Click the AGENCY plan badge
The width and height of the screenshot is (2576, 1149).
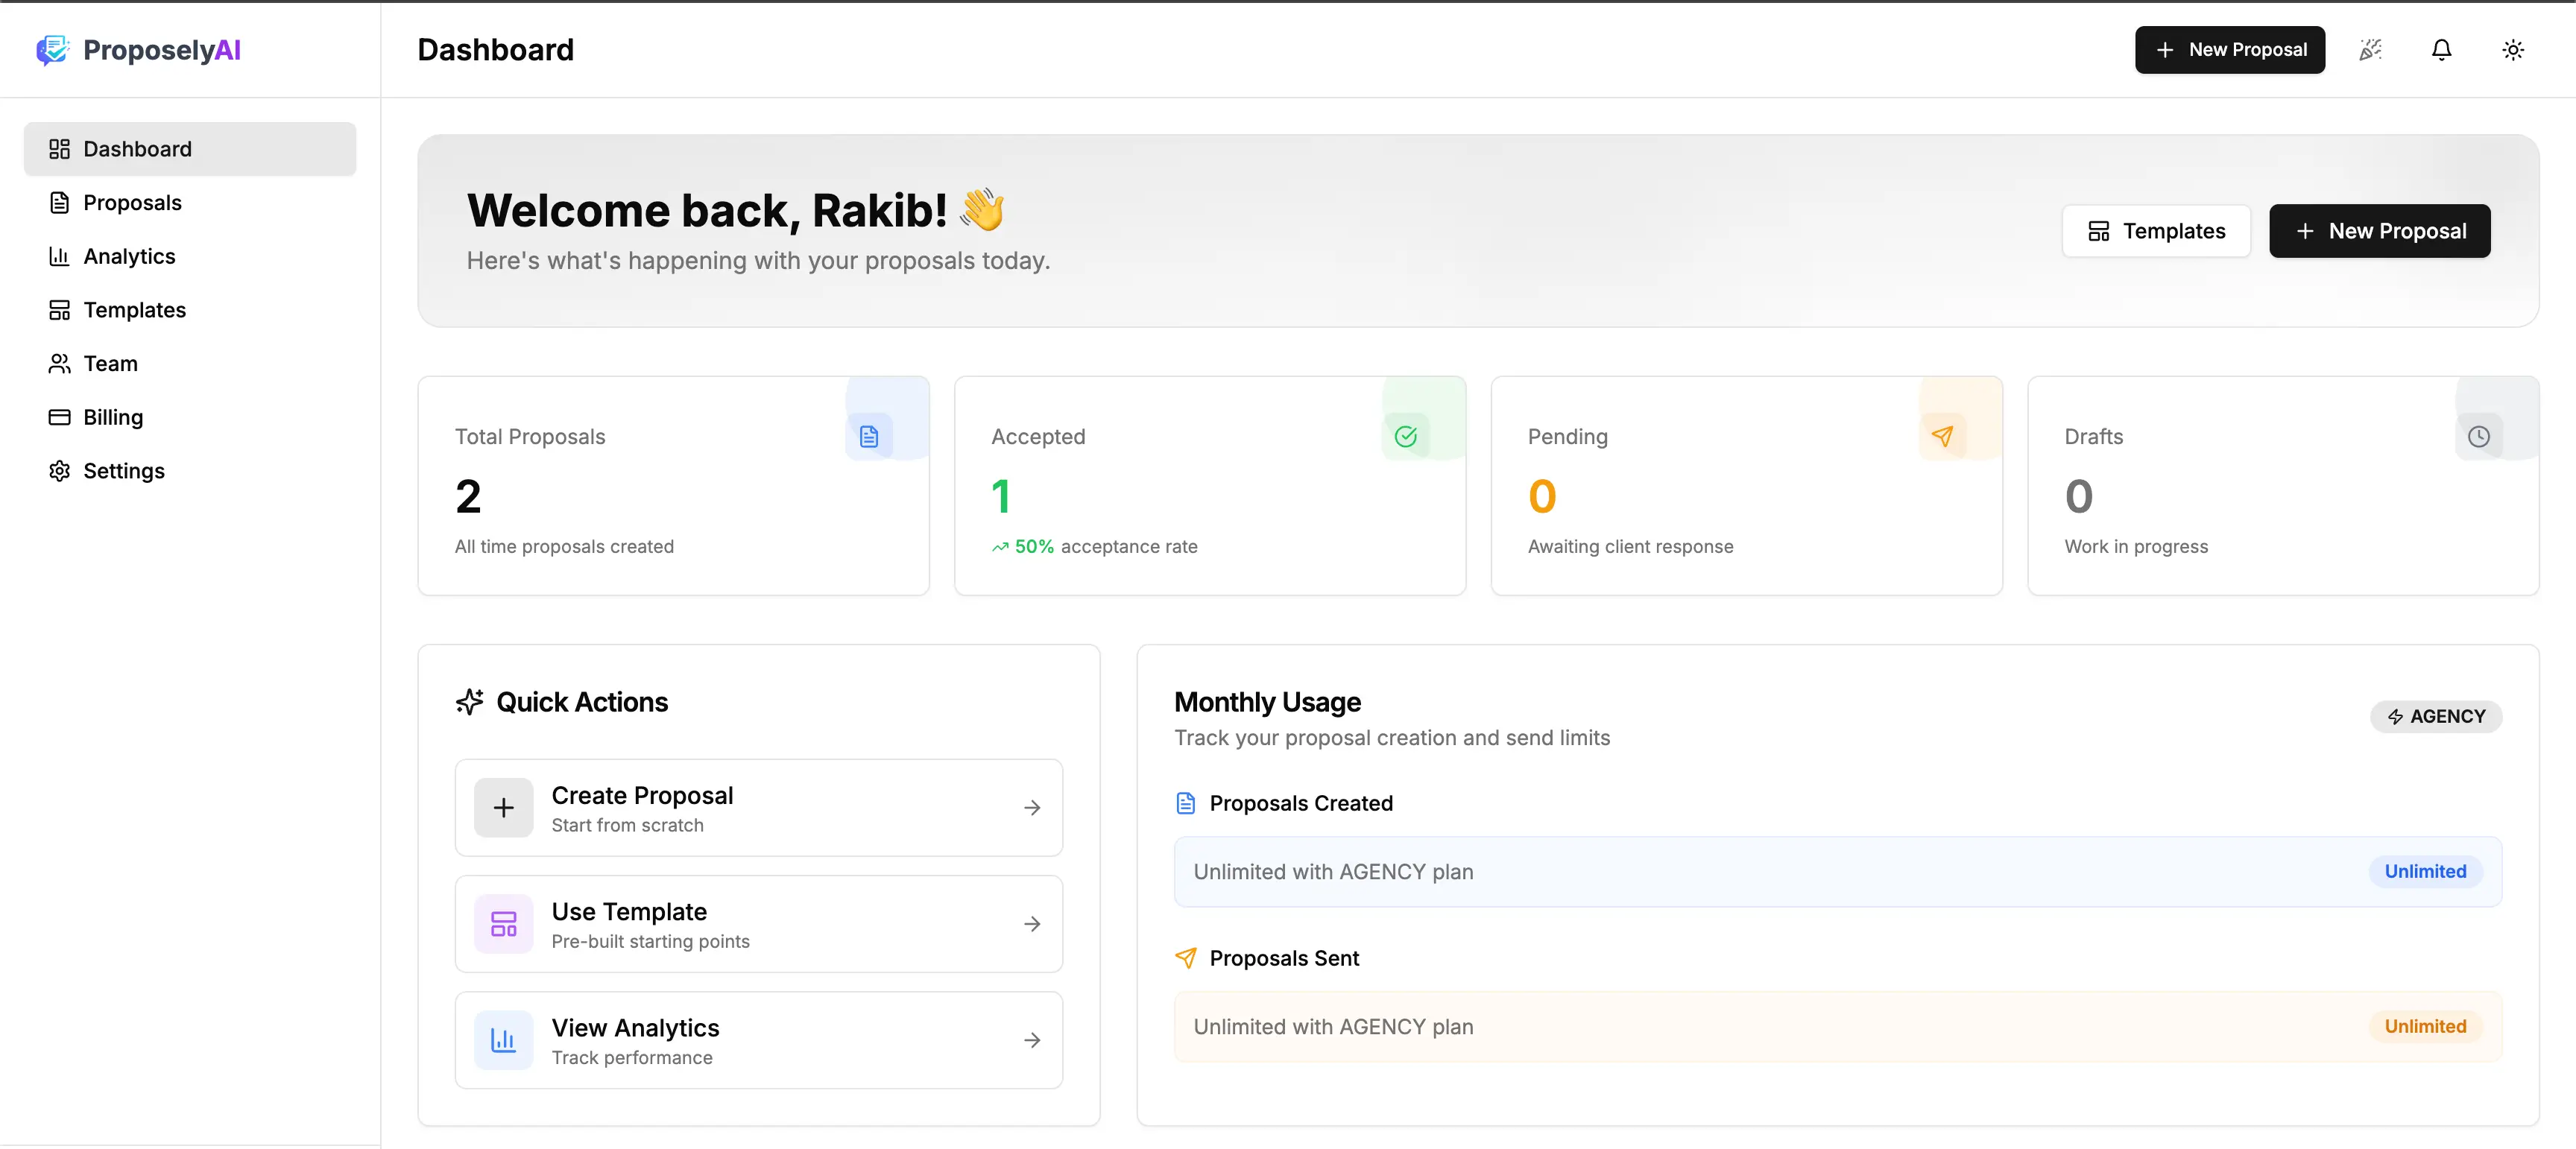(x=2436, y=716)
